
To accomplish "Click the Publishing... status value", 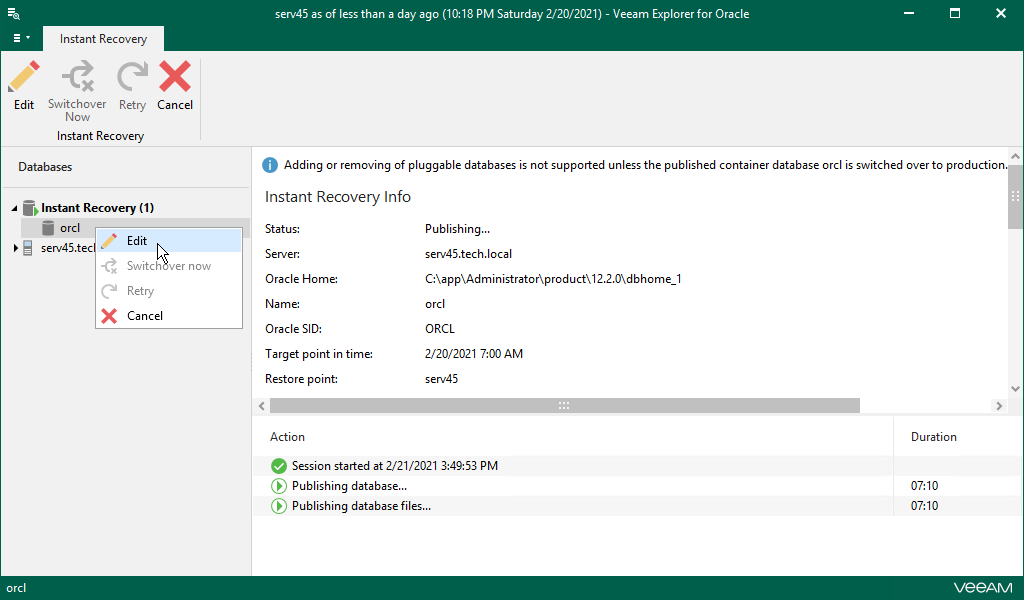I will 457,229.
